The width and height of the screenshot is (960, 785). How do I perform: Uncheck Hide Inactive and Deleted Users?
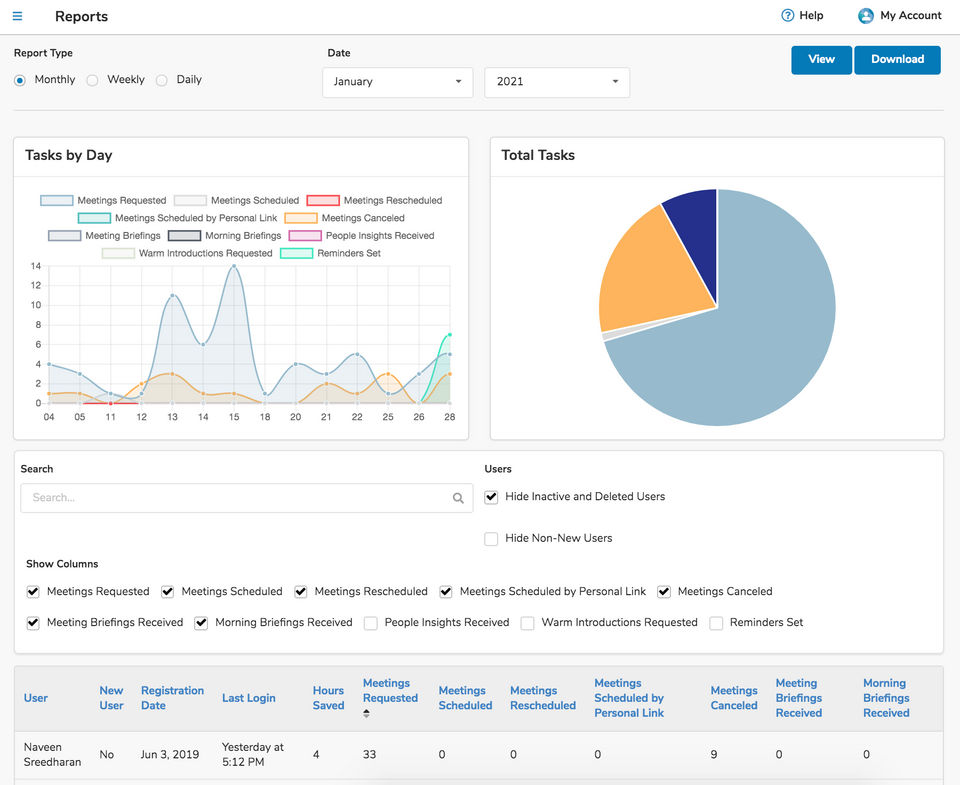491,497
